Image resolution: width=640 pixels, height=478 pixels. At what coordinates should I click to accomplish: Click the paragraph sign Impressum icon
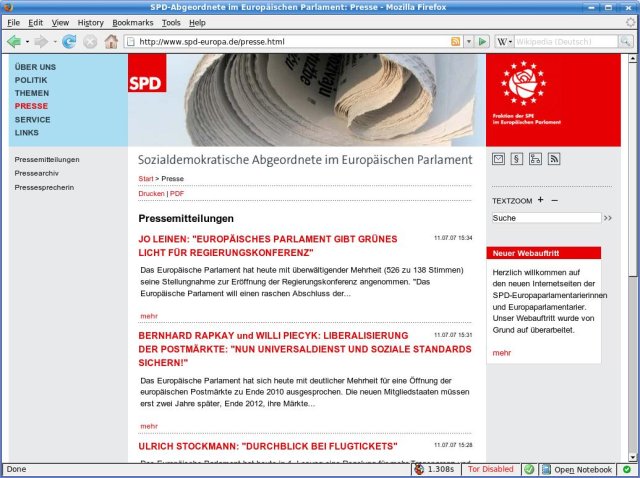[517, 159]
